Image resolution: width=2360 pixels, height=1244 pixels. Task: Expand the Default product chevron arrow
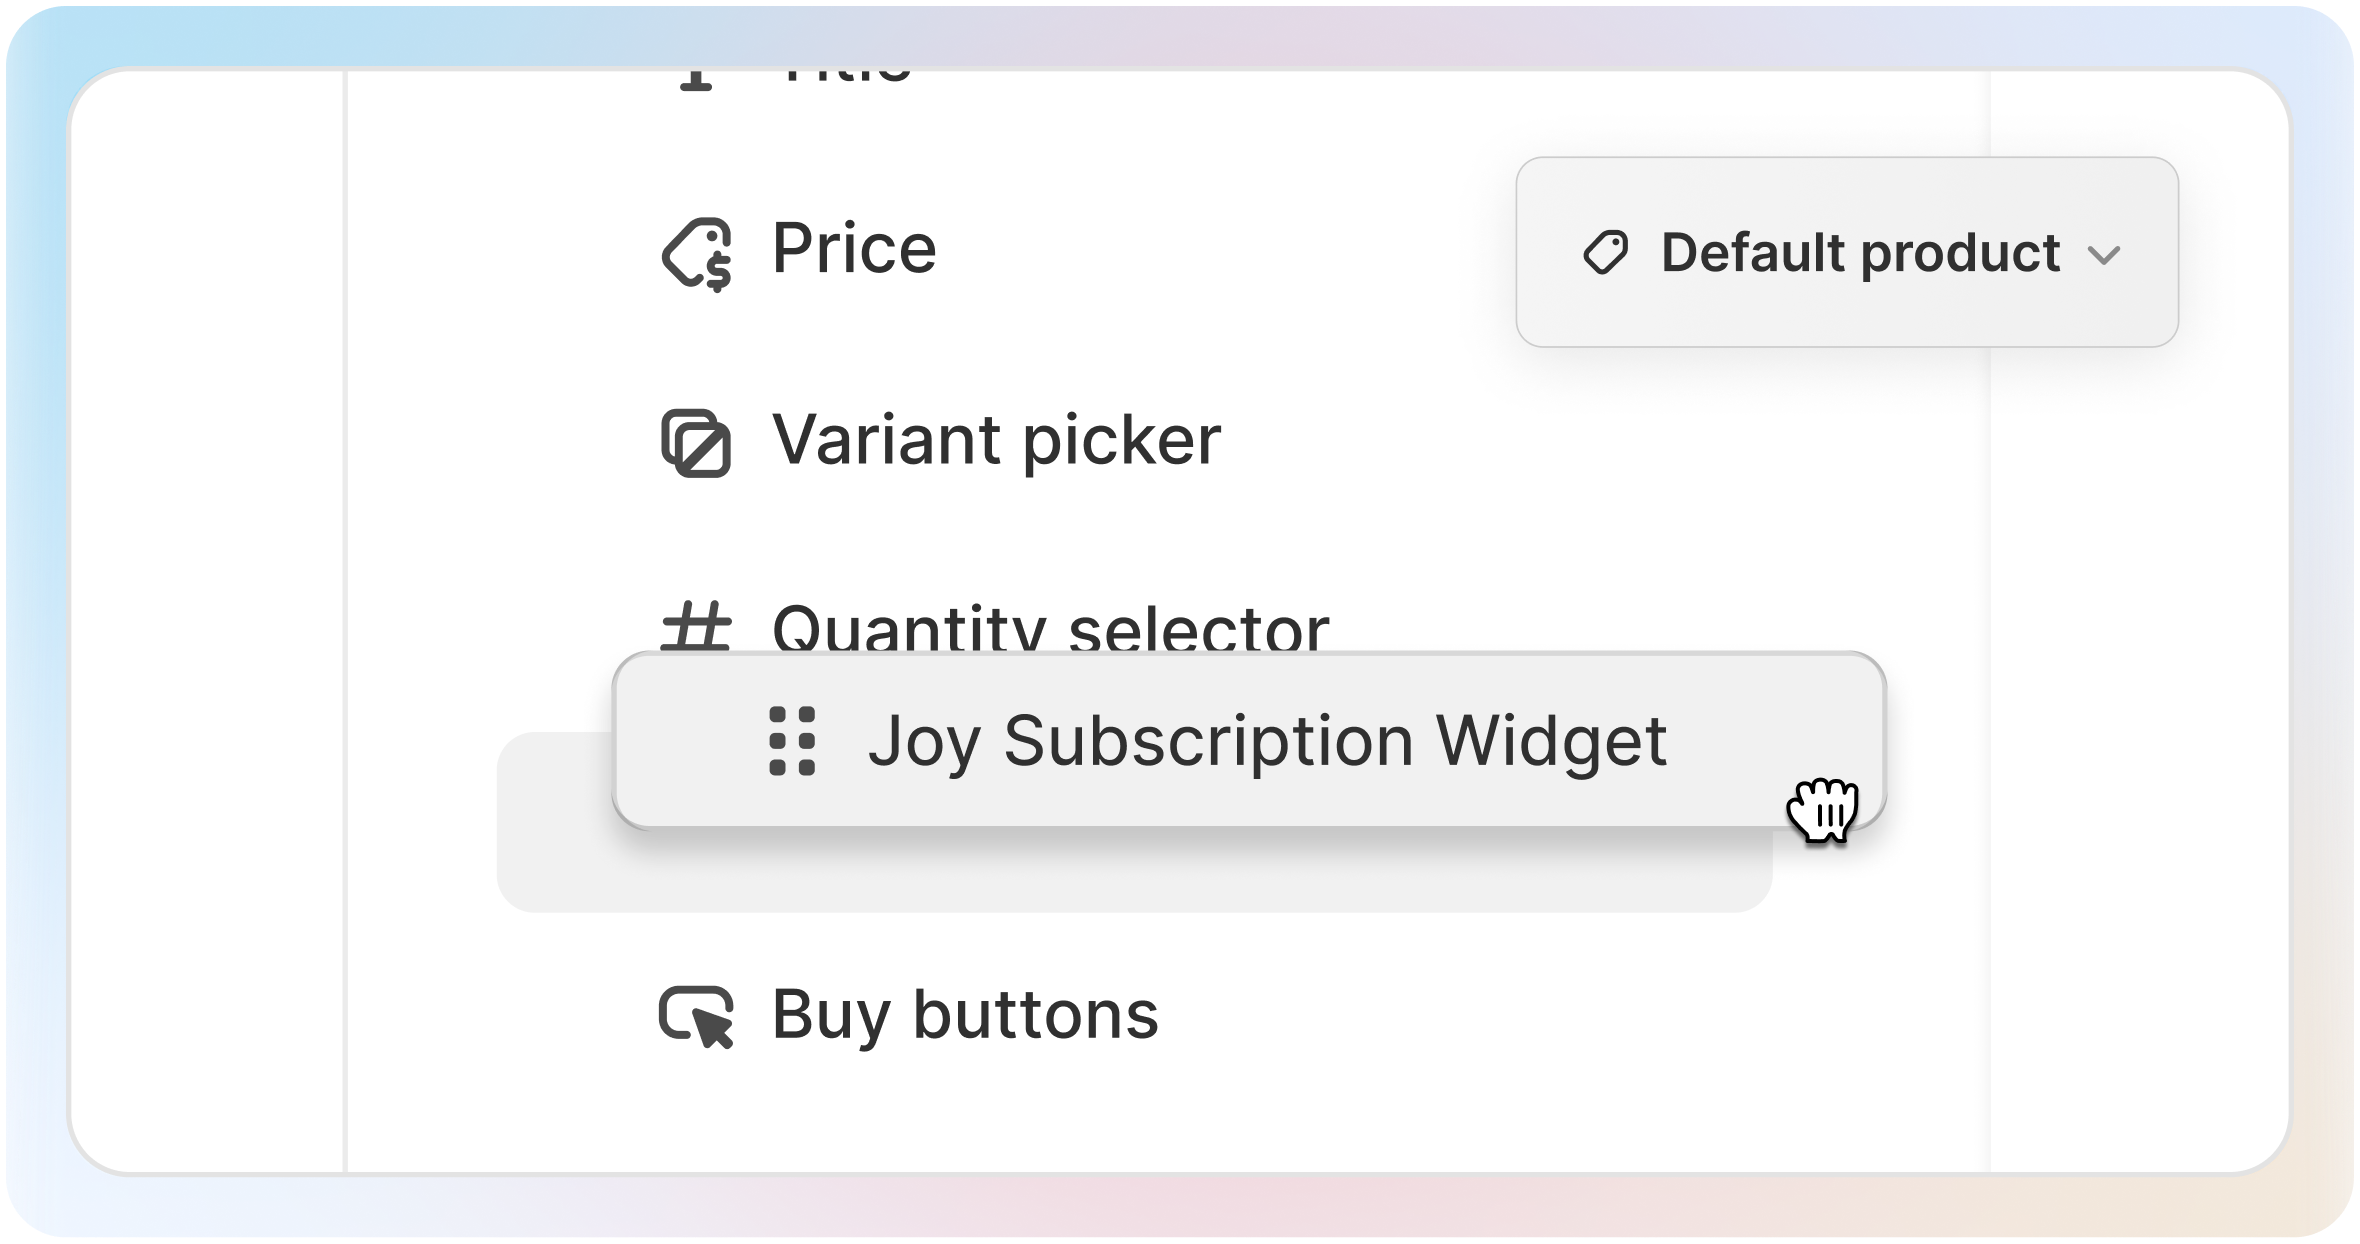pos(2104,255)
